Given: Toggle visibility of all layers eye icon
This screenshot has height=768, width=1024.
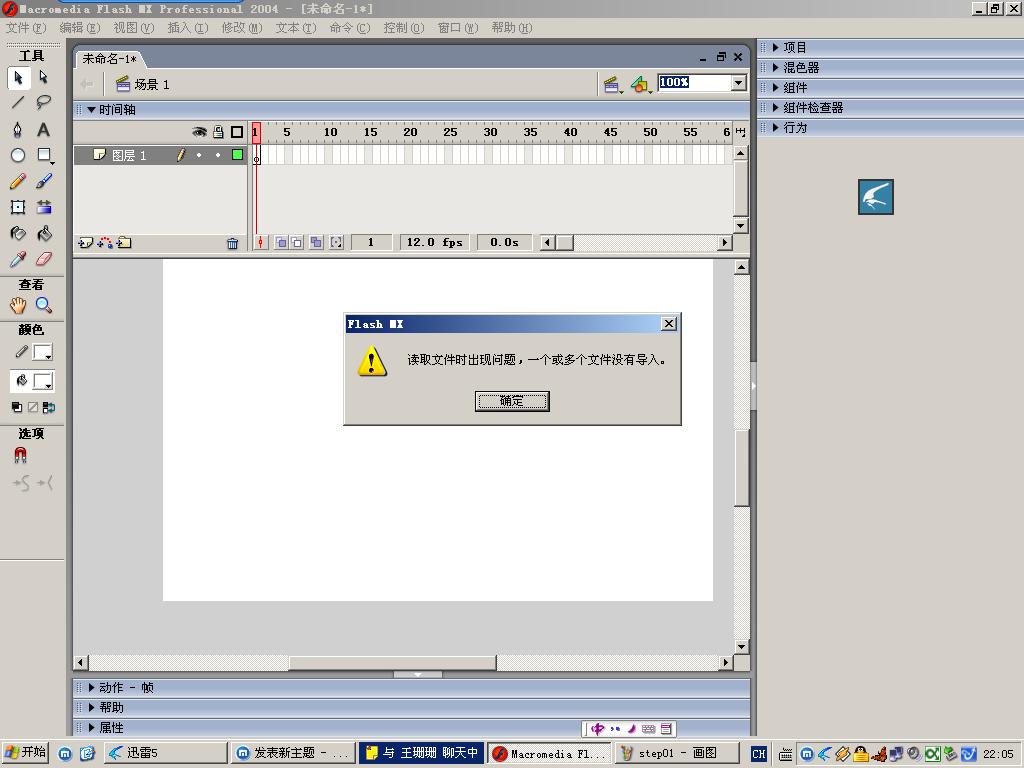Looking at the screenshot, I should tap(199, 132).
